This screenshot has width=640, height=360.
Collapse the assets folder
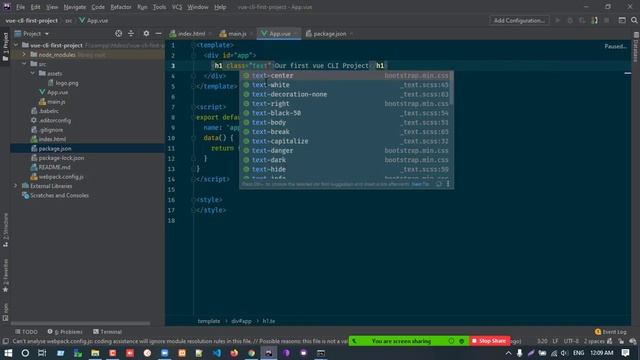click(x=33, y=73)
